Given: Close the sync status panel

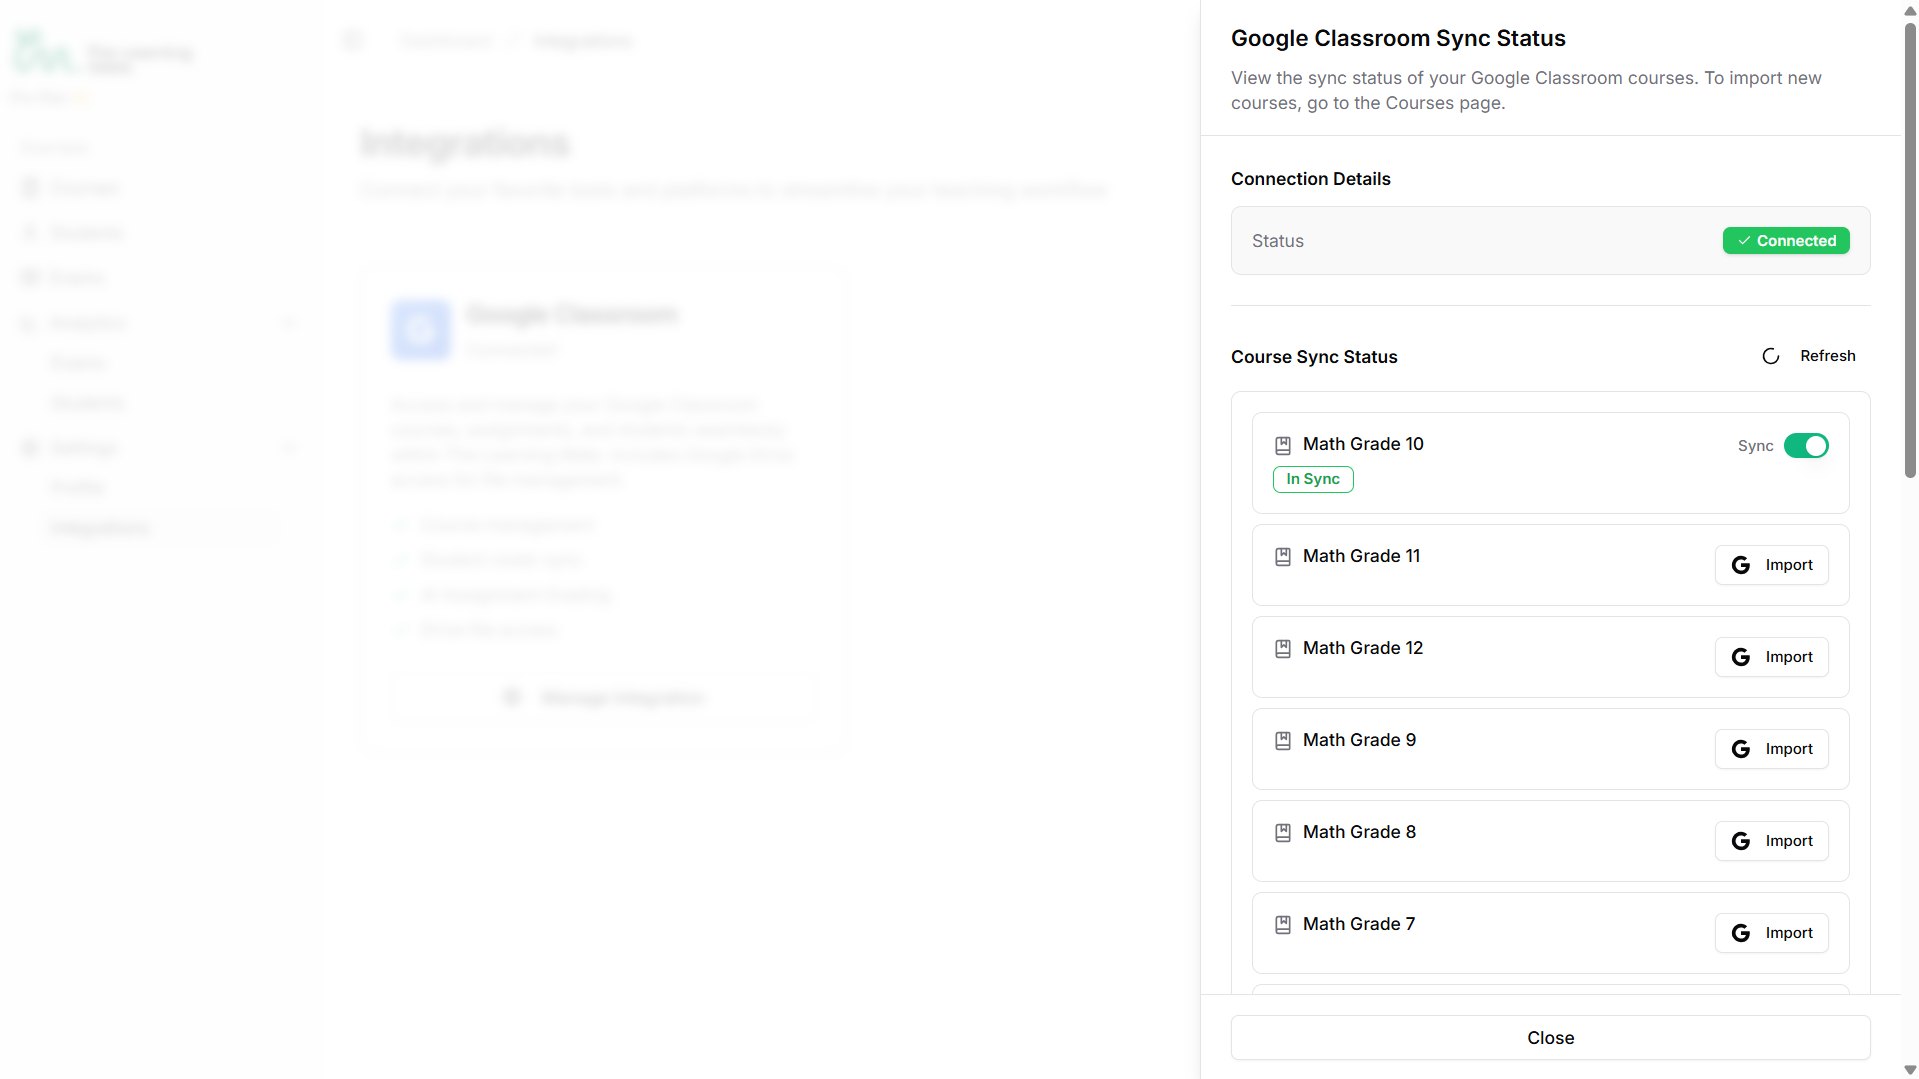Looking at the screenshot, I should tap(1550, 1038).
